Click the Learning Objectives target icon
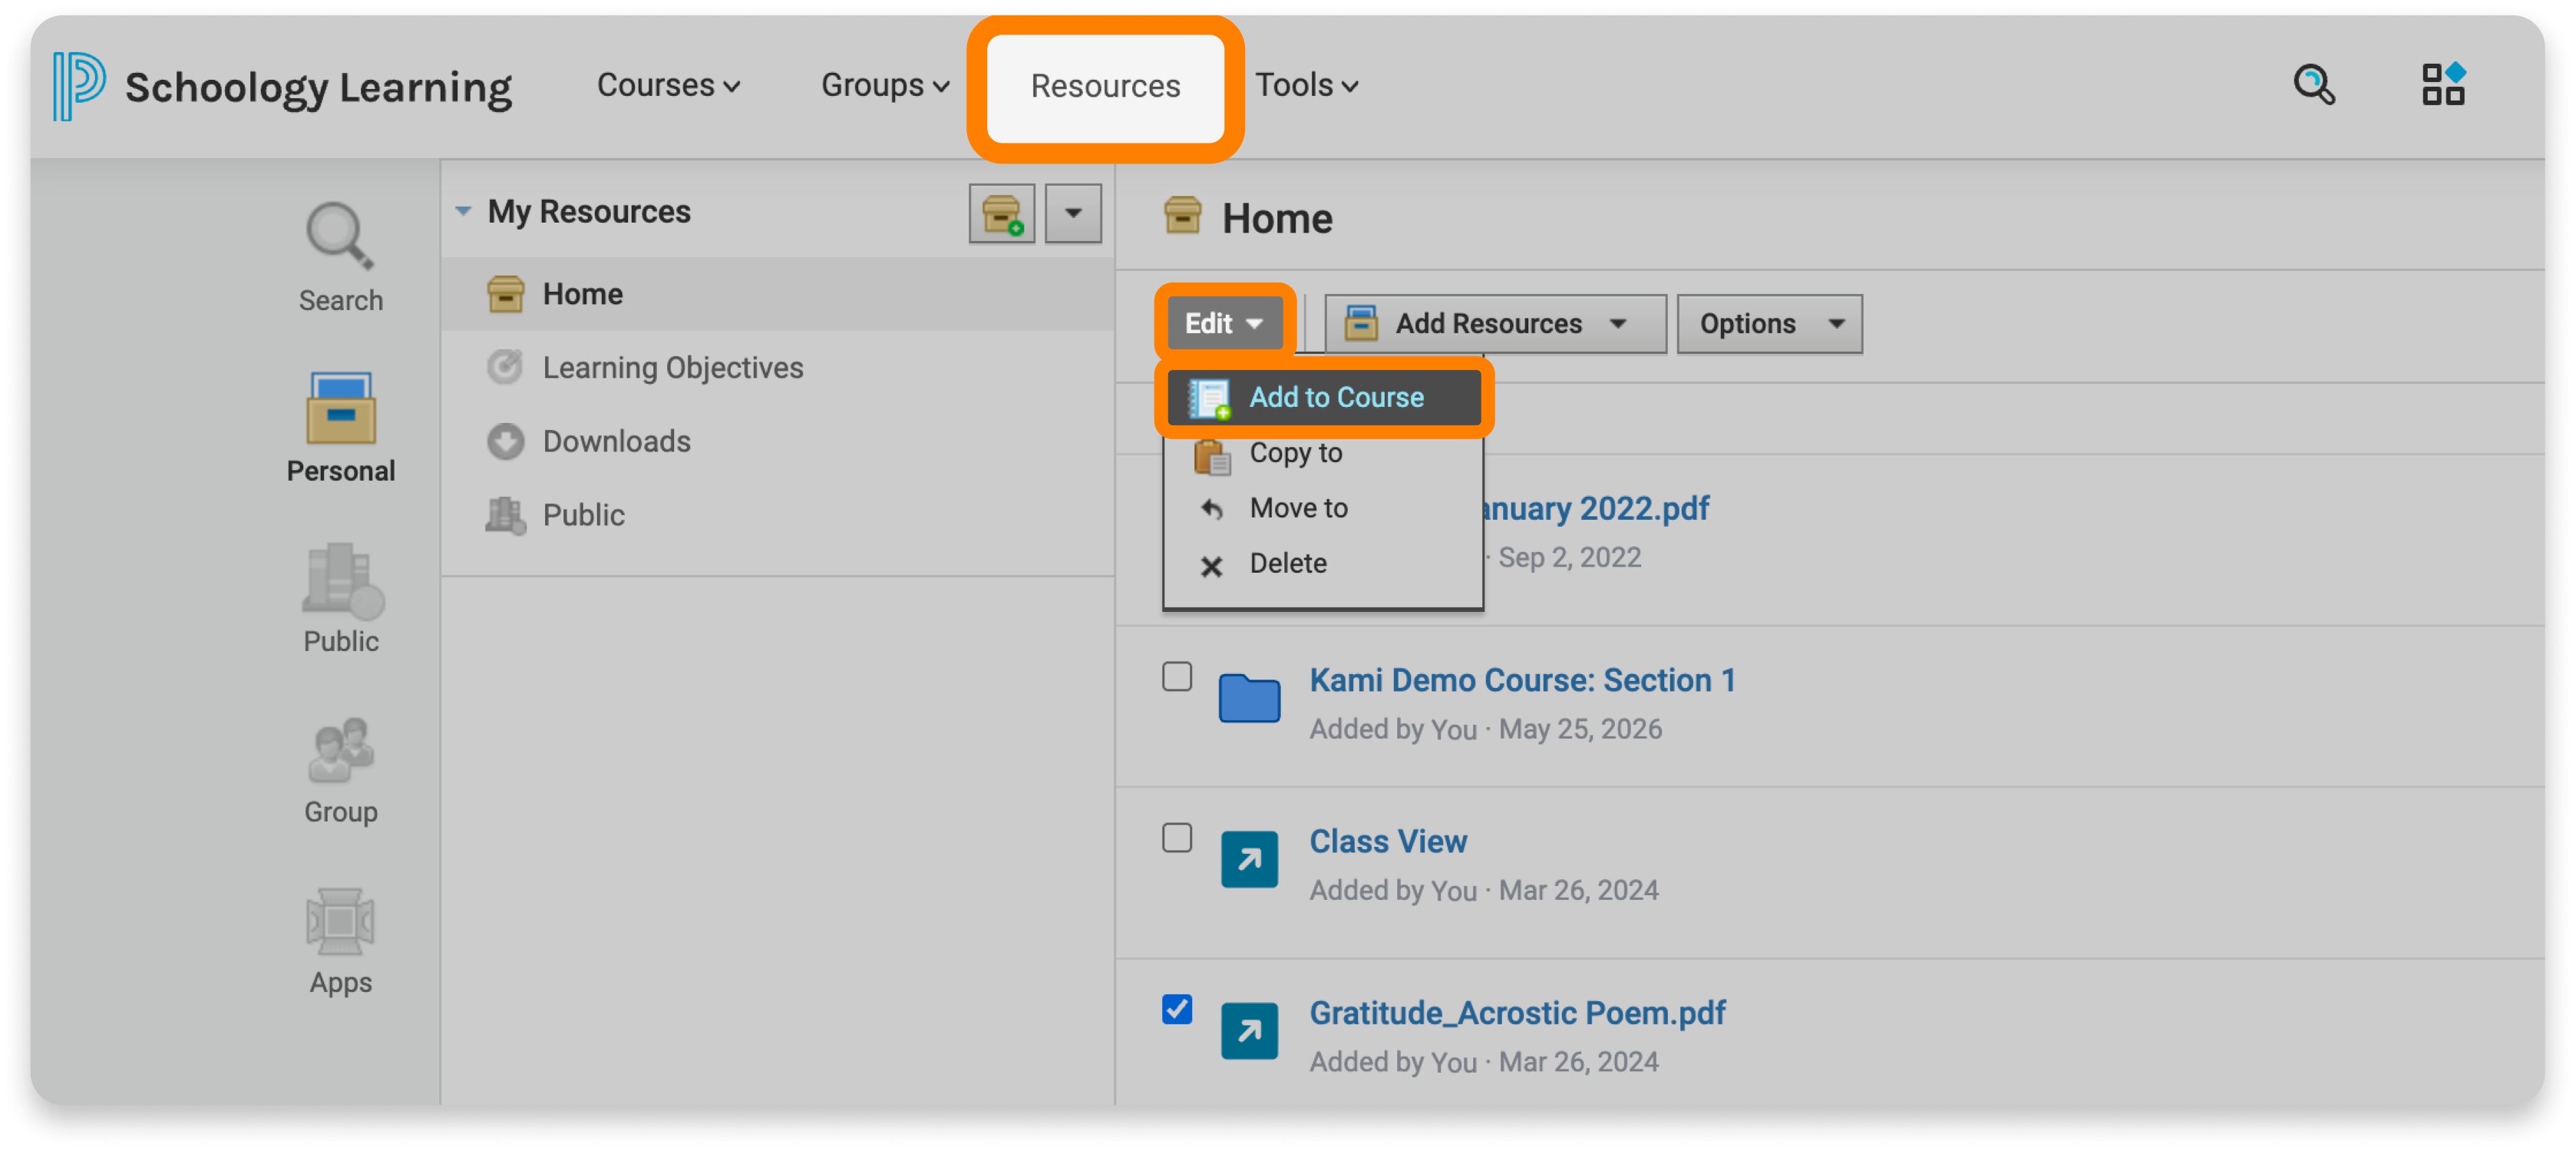This screenshot has width=2576, height=1151. [x=505, y=367]
